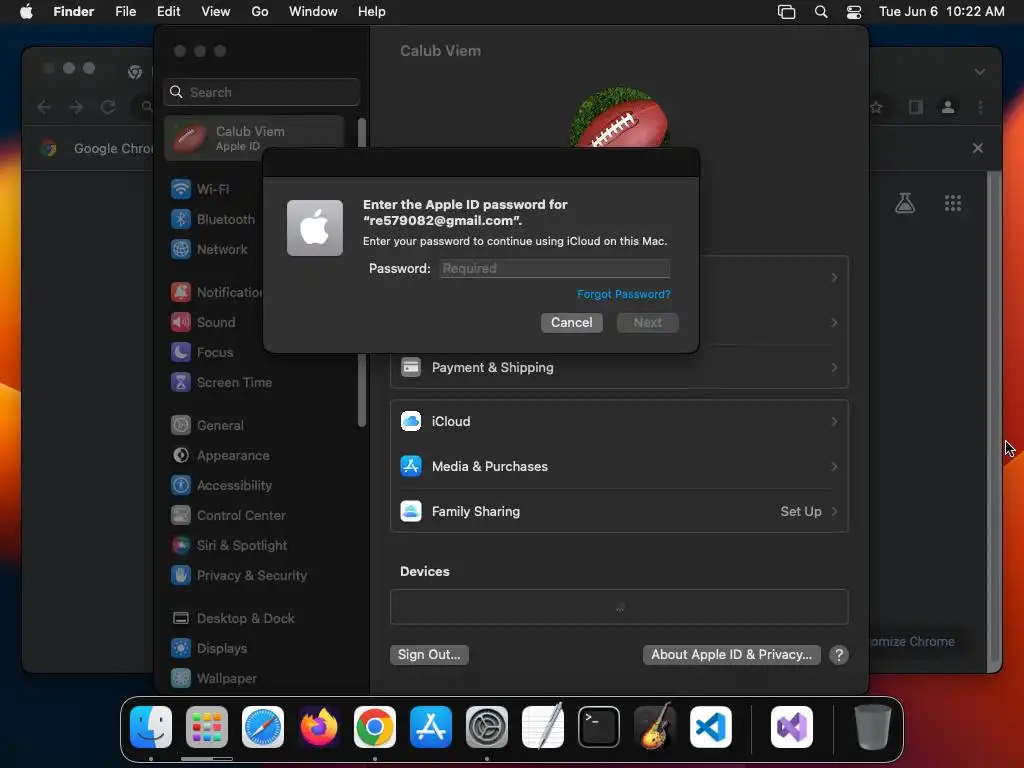Click the football profile picture
Image resolution: width=1024 pixels, height=768 pixels.
click(619, 118)
